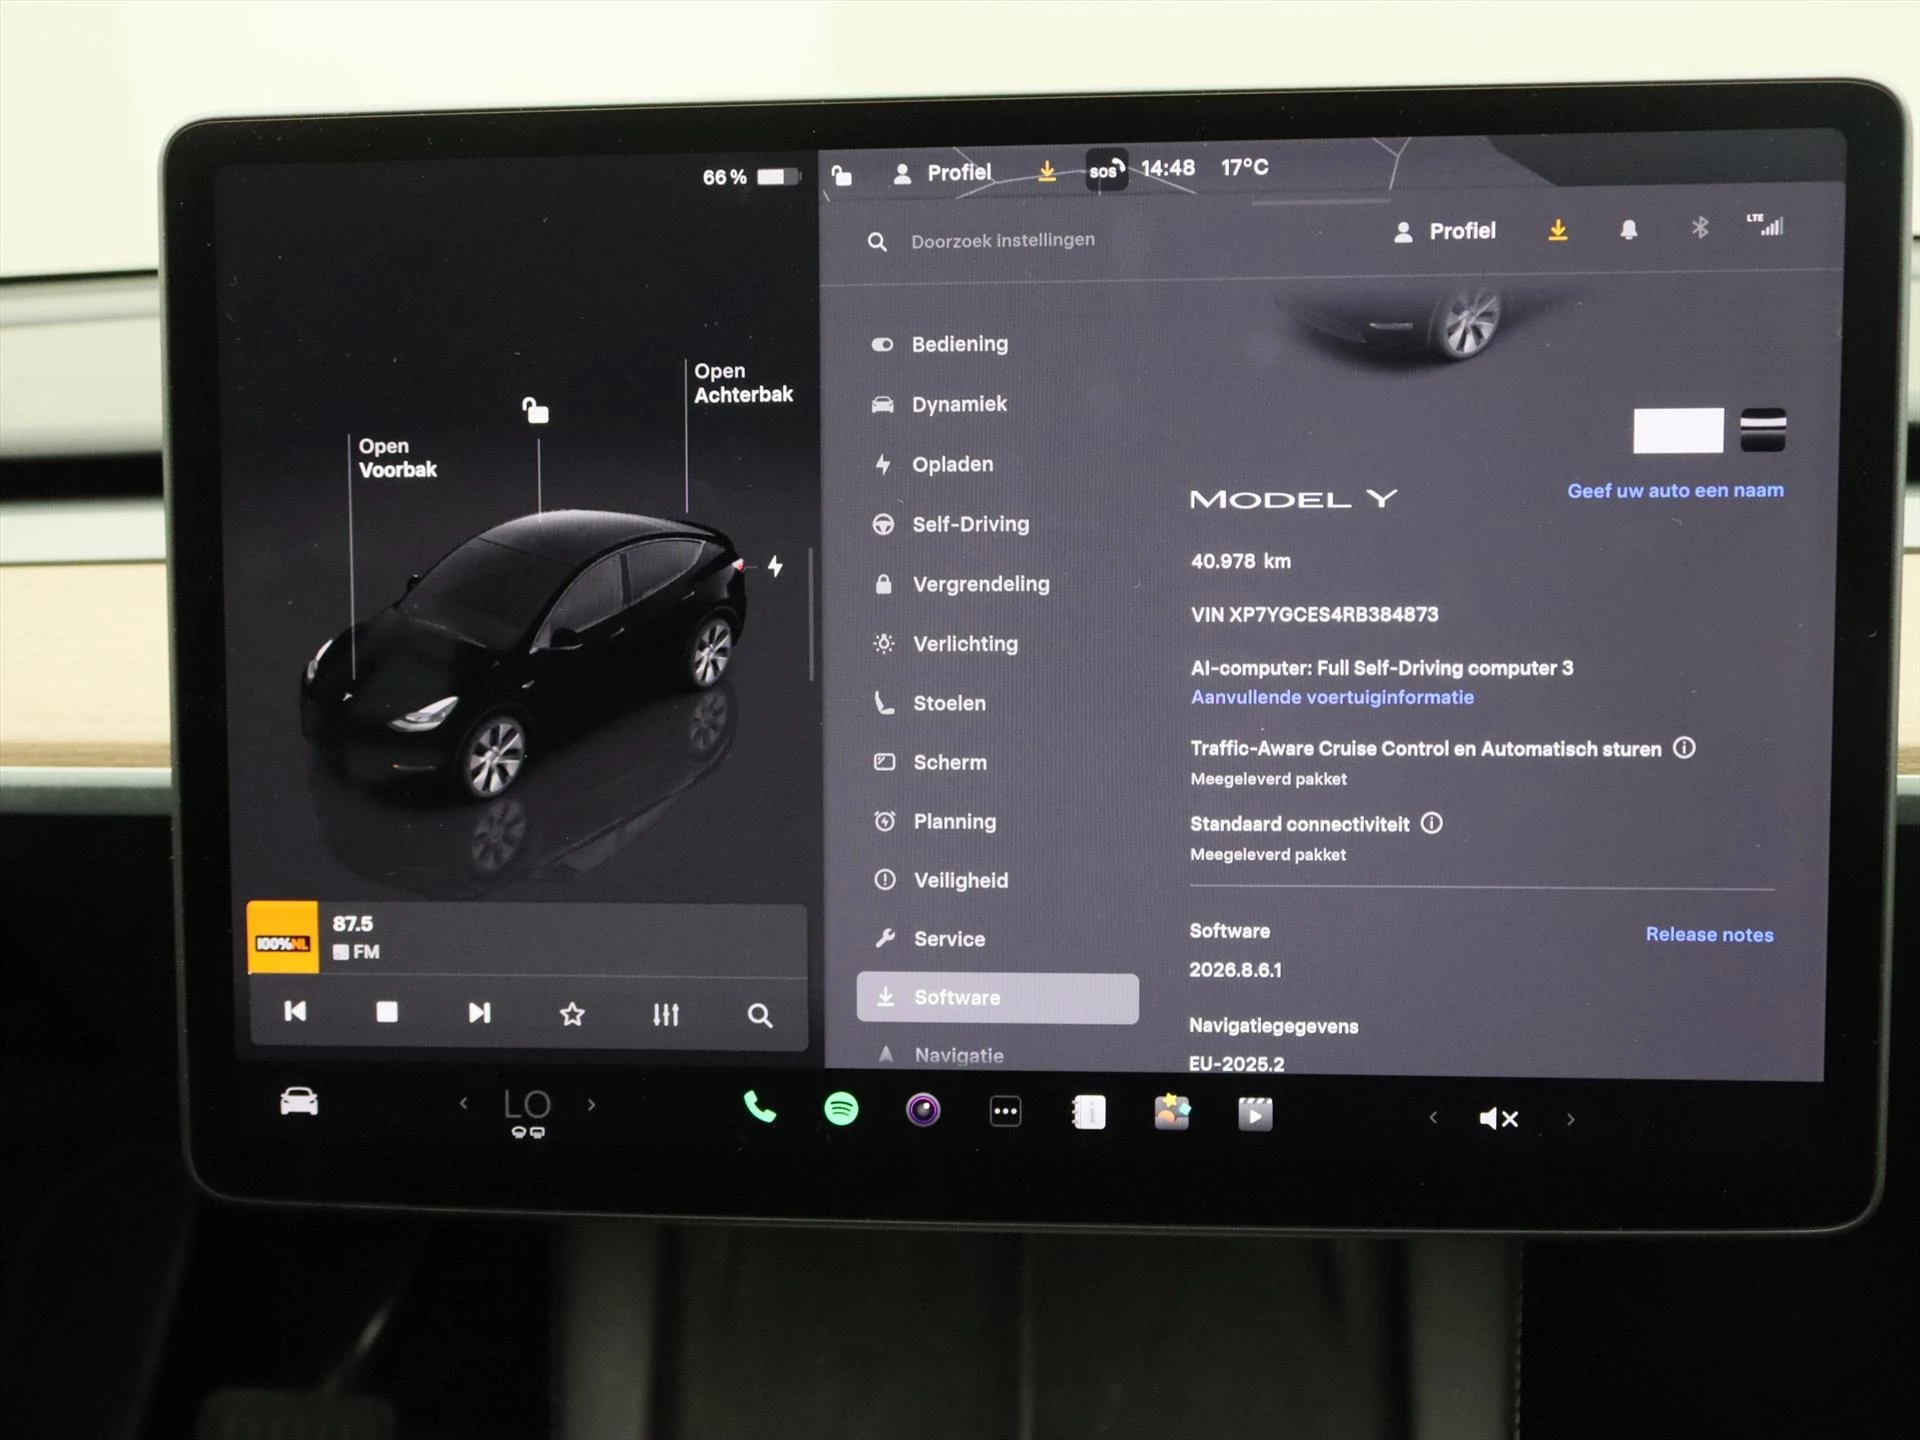Raise volume with right arrow beside speaker
The image size is (1920, 1440).
coord(1570,1119)
